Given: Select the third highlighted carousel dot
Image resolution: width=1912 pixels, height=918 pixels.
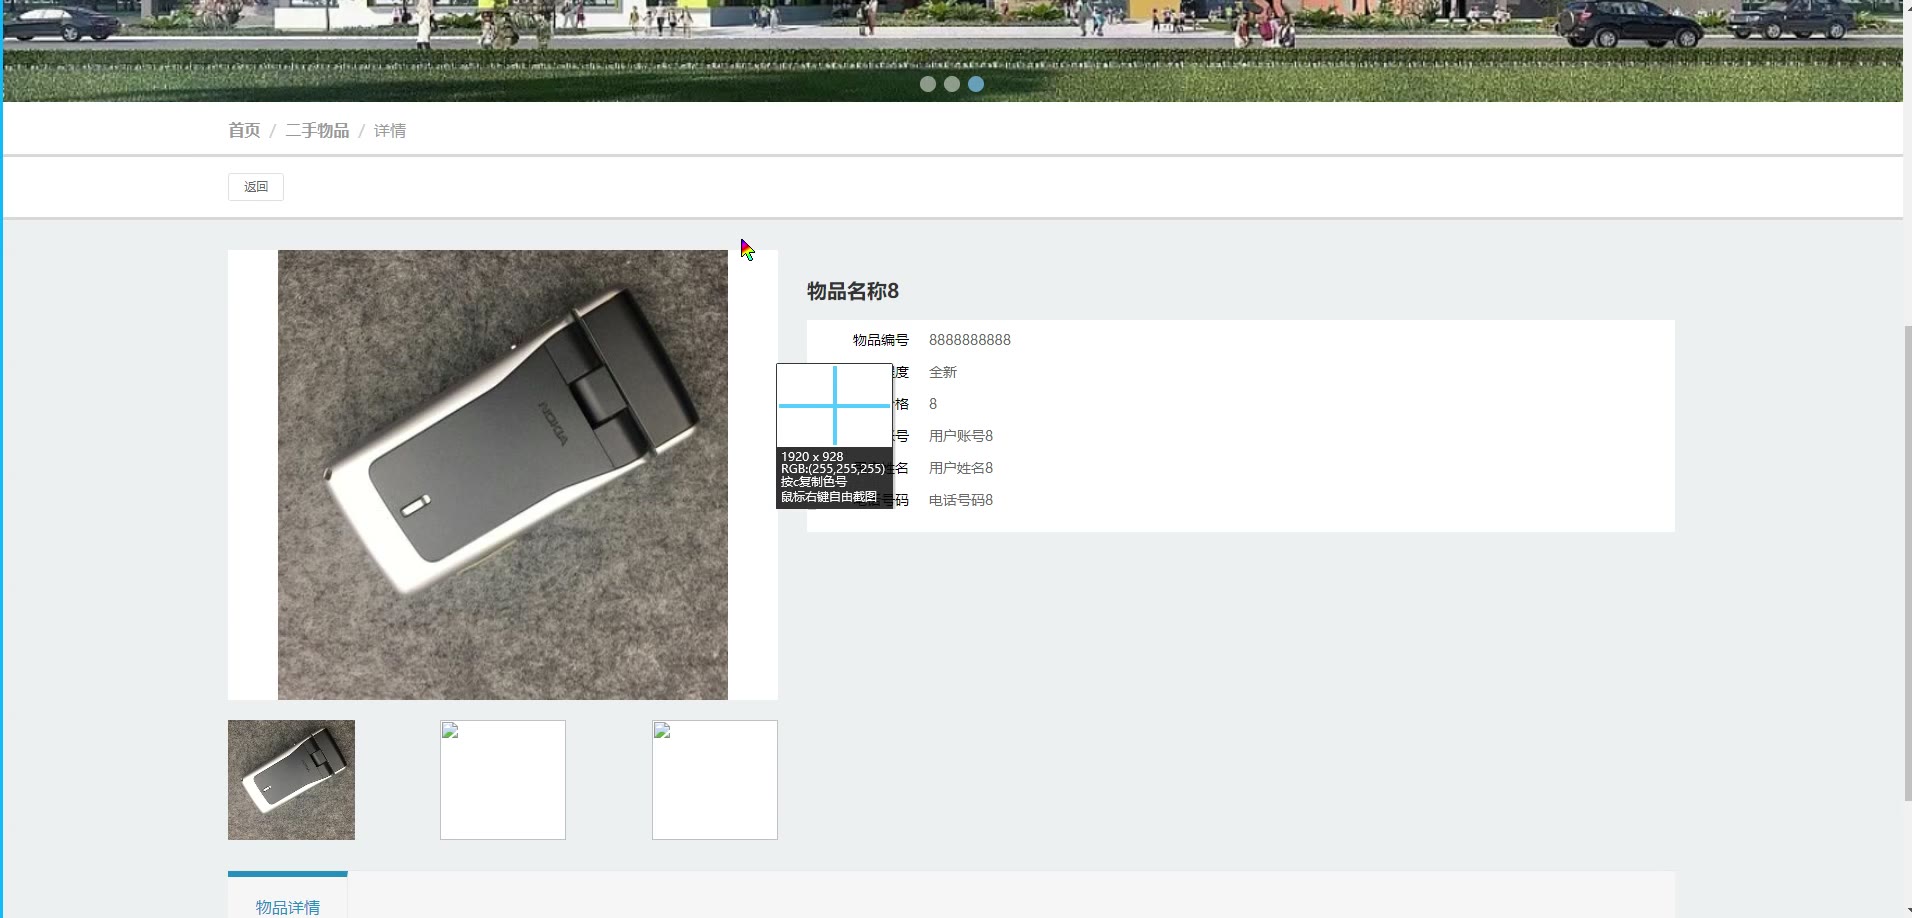Looking at the screenshot, I should (x=976, y=84).
